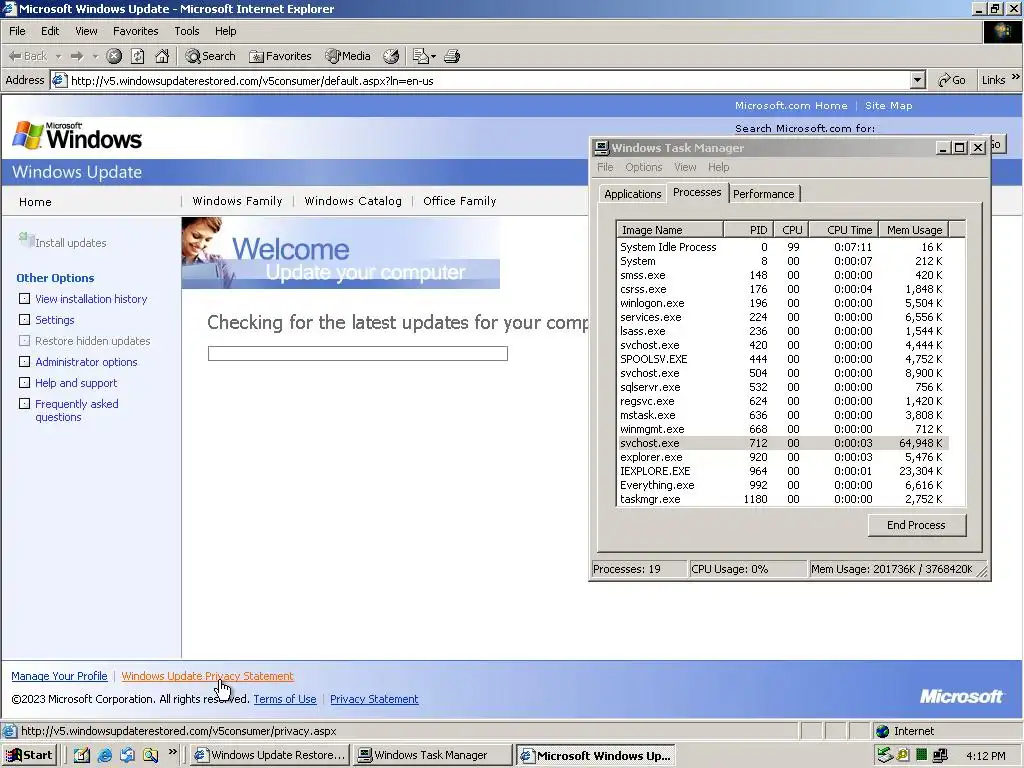This screenshot has width=1024, height=768.
Task: Sort processes by Mem Usage column
Action: 914,230
